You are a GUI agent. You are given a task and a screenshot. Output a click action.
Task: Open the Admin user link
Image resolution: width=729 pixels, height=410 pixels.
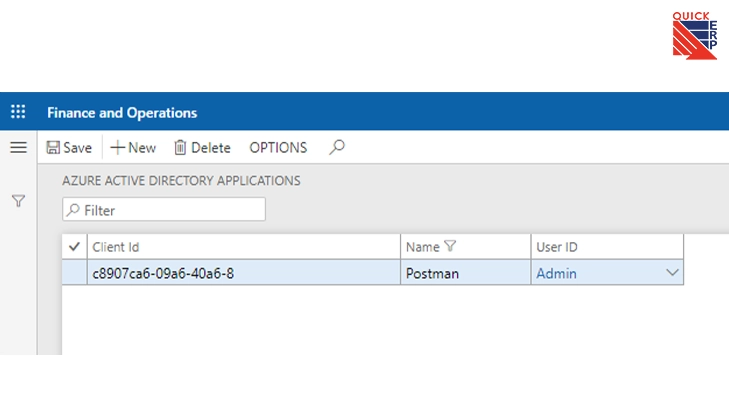click(557, 273)
